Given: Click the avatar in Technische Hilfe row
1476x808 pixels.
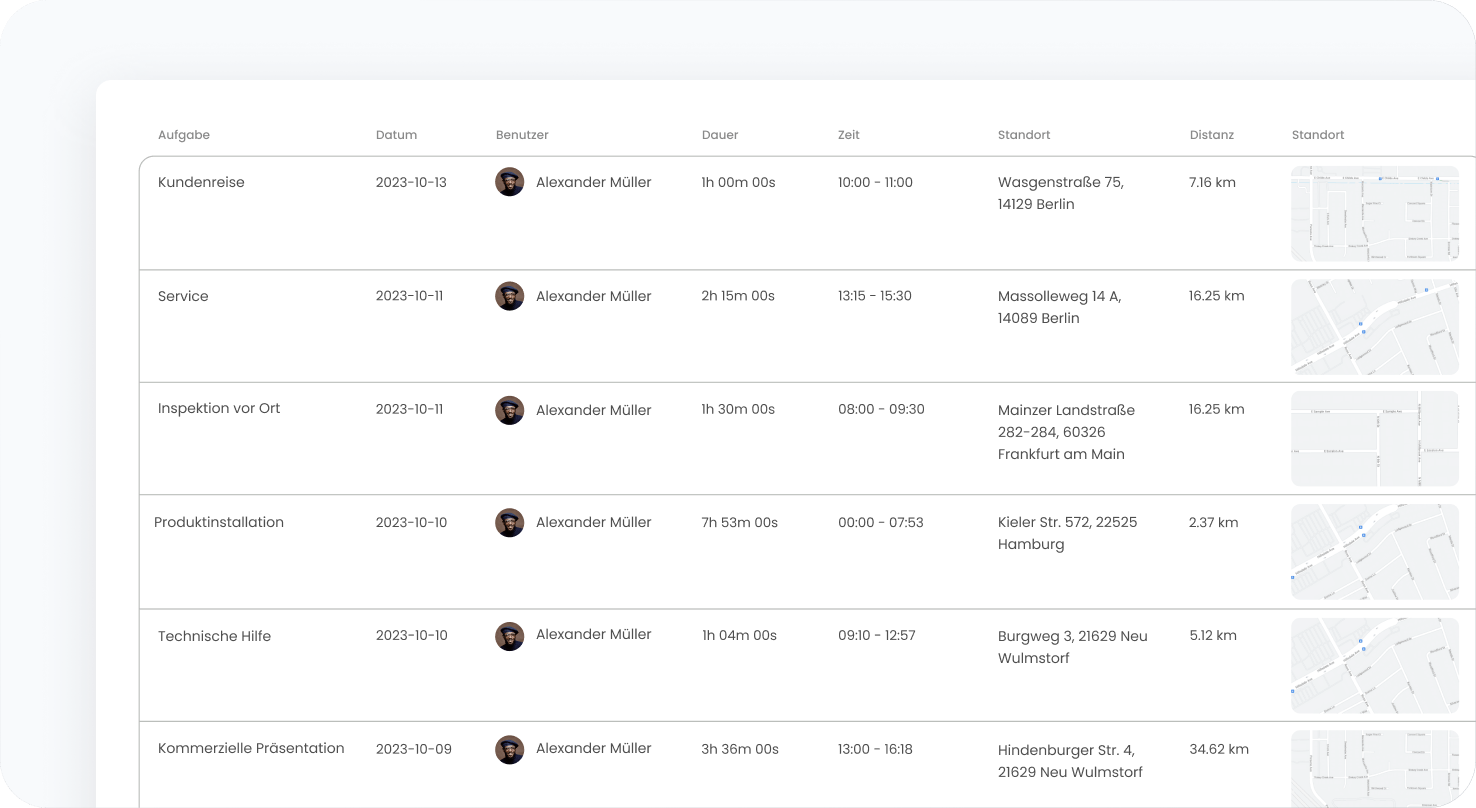Looking at the screenshot, I should (510, 636).
